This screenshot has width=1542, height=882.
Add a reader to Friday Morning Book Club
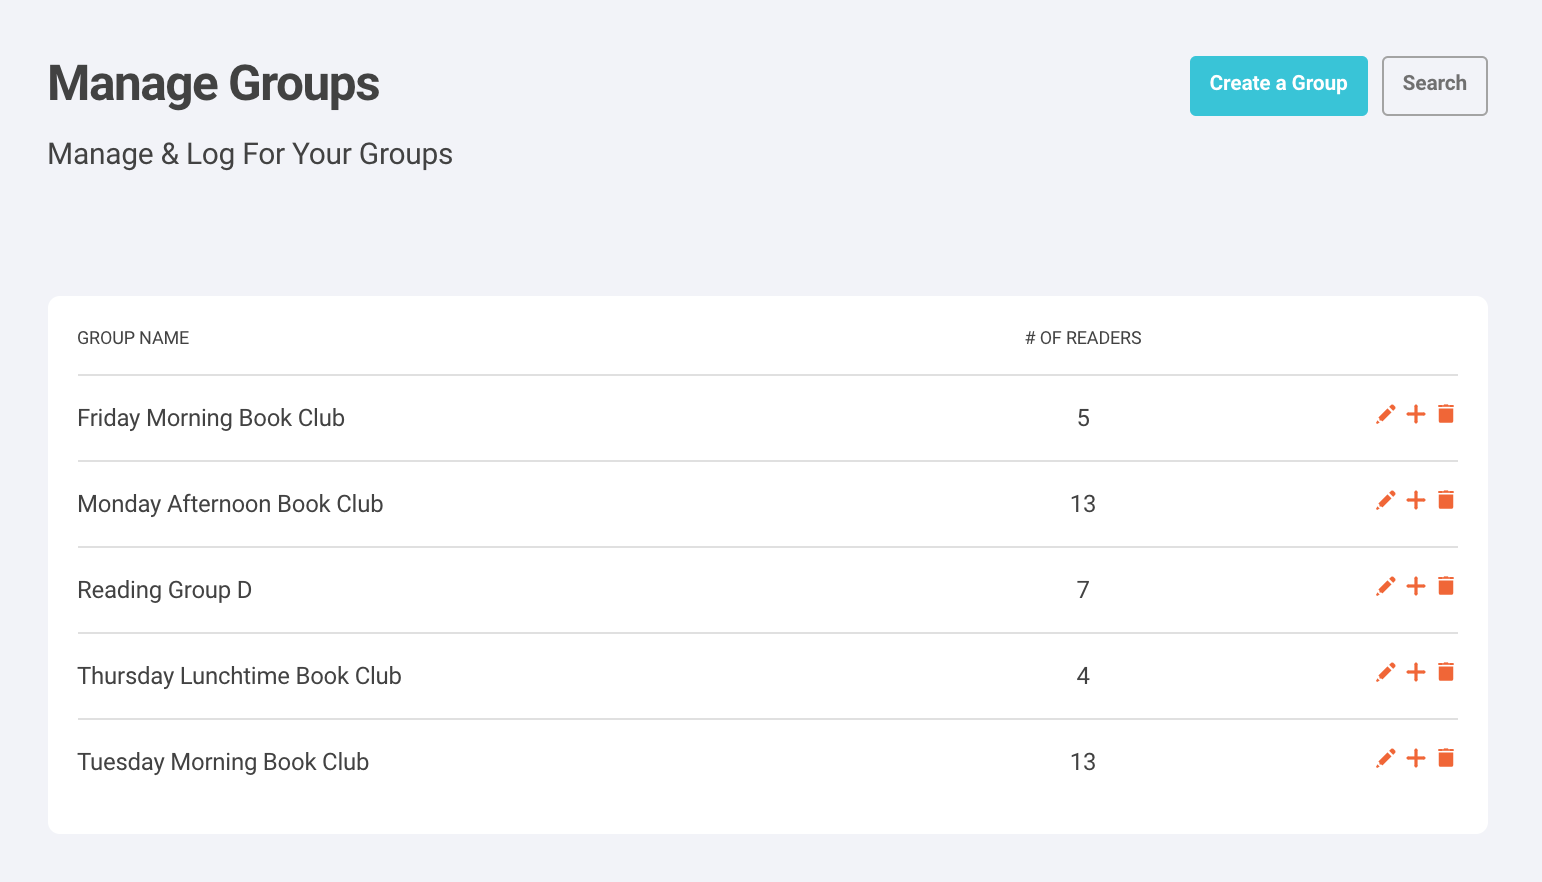click(x=1416, y=414)
